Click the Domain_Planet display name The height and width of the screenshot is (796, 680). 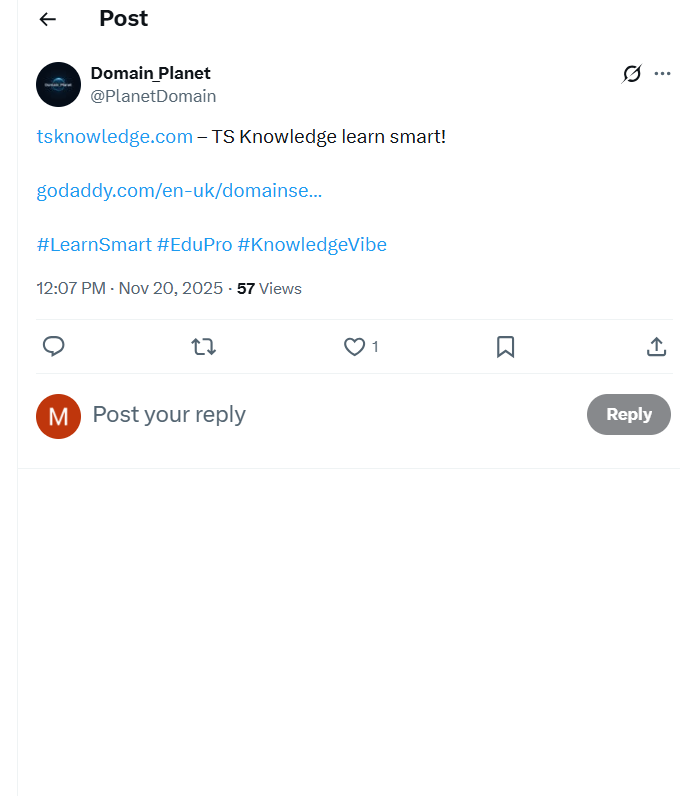(x=150, y=73)
